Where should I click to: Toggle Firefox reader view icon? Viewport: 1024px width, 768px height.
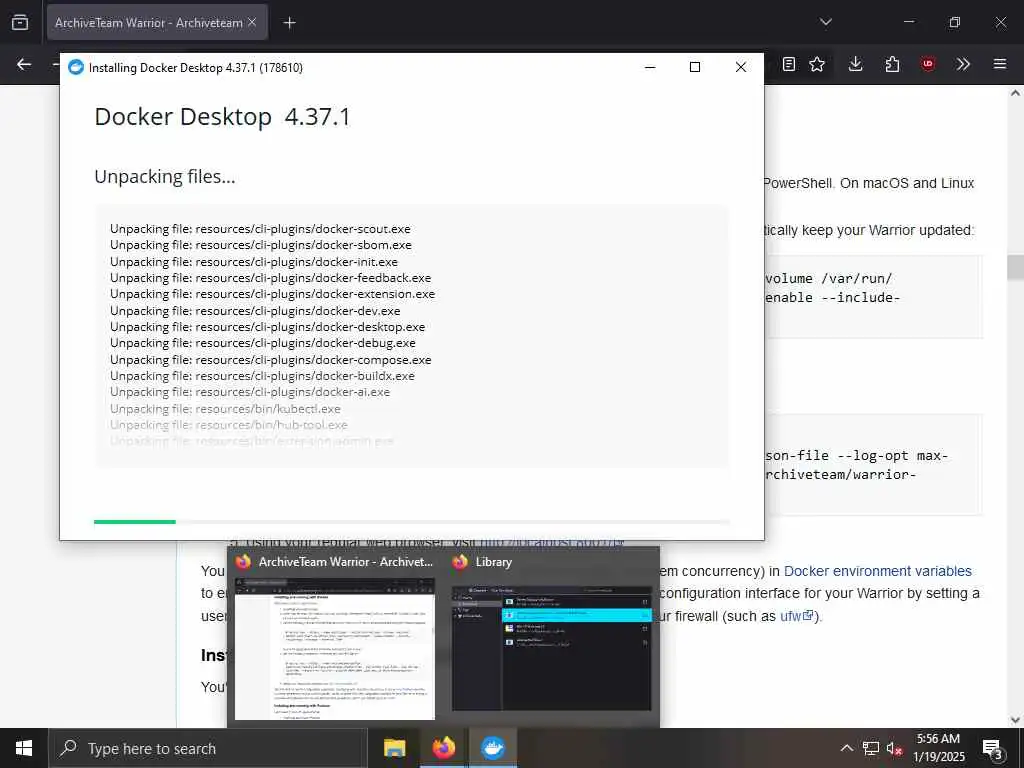pyautogui.click(x=789, y=64)
